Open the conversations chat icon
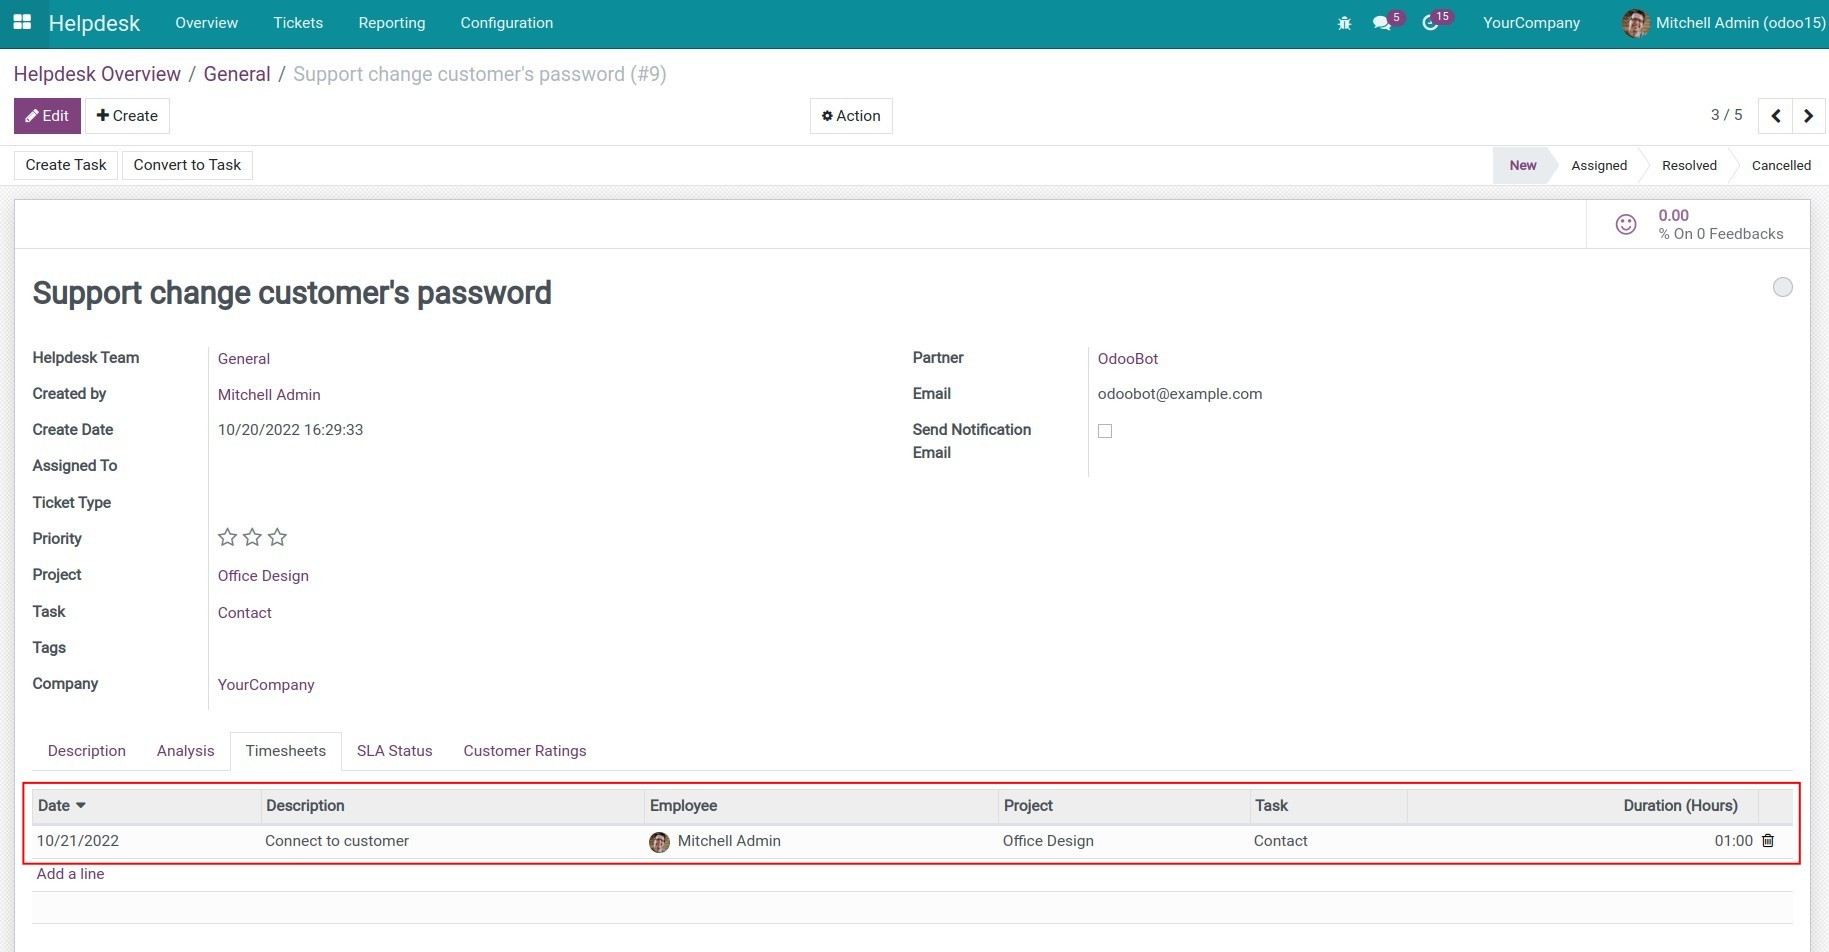1829x952 pixels. [x=1382, y=23]
